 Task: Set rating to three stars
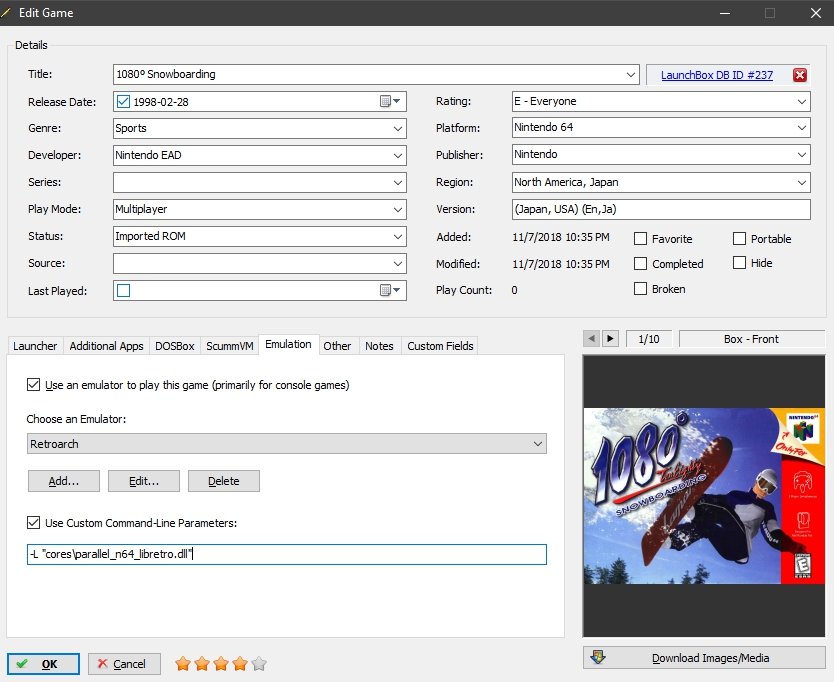[x=221, y=663]
